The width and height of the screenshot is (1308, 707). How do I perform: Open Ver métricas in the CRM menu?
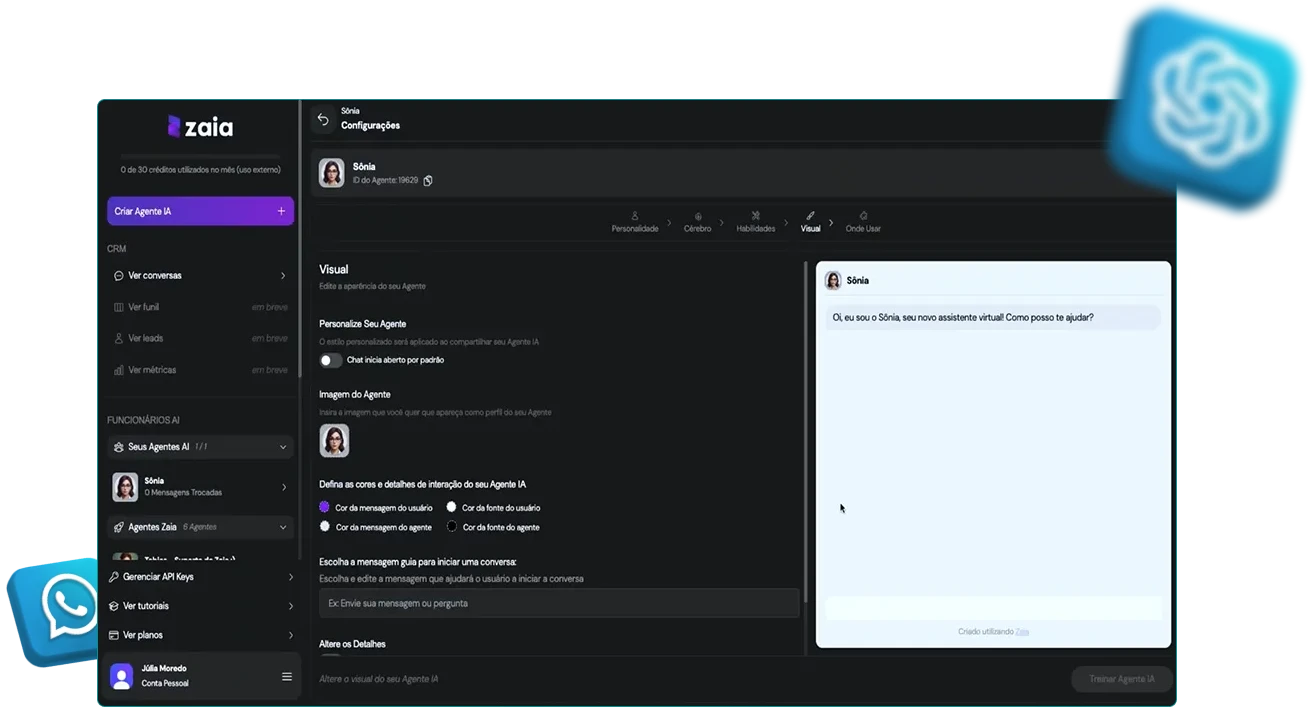[x=200, y=370]
